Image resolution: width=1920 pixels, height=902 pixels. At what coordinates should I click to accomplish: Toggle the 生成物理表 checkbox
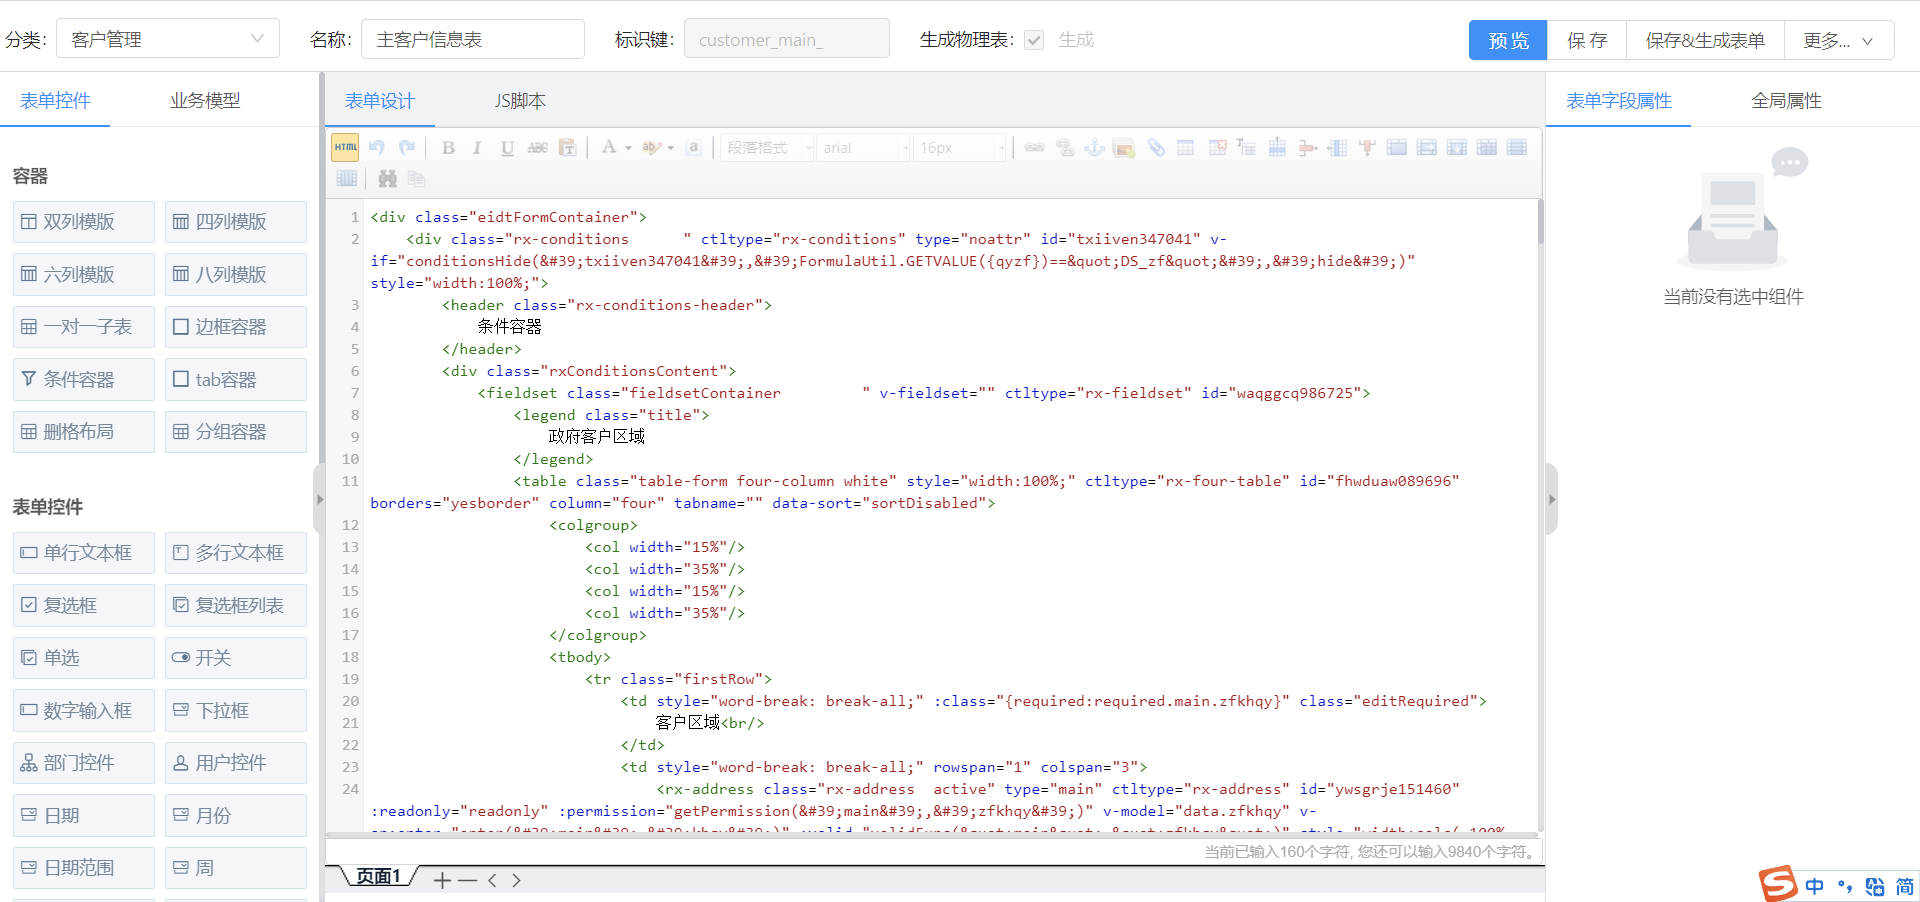click(x=1034, y=40)
